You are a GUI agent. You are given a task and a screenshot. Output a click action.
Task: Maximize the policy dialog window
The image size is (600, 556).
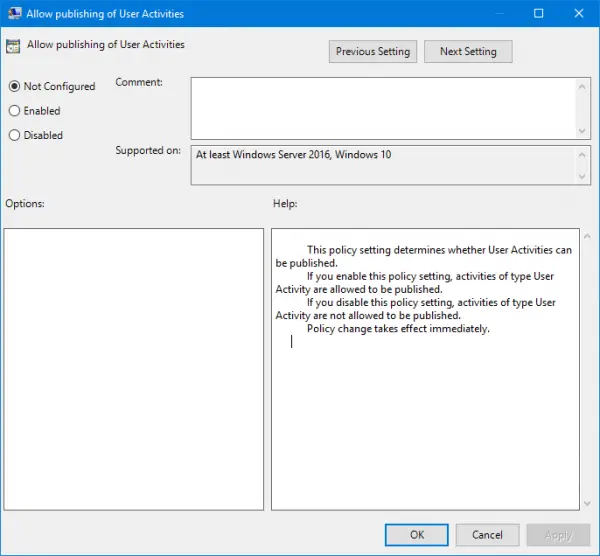point(538,13)
